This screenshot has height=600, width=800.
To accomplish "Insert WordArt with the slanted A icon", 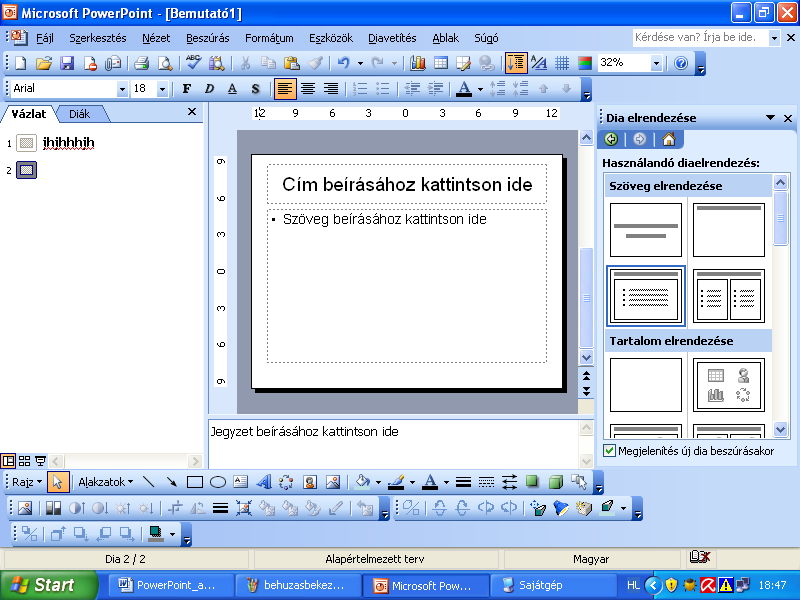I will click(x=264, y=482).
